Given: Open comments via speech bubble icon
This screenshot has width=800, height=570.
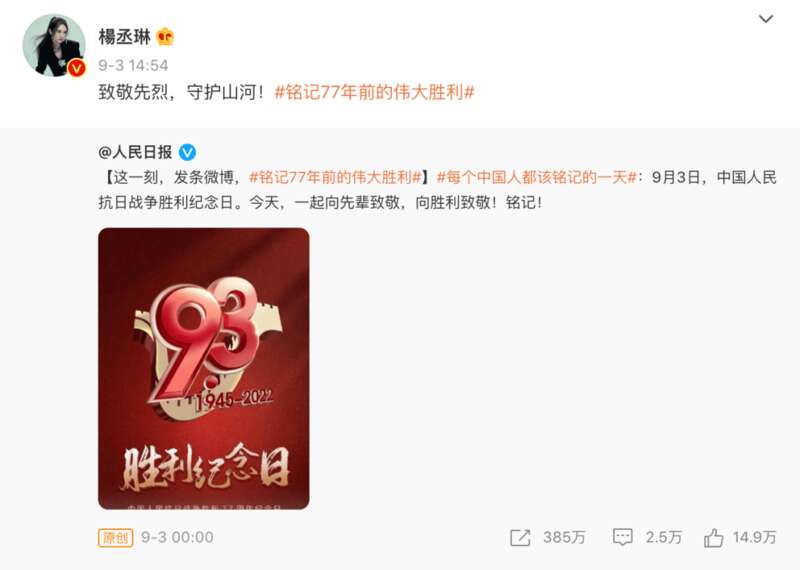Looking at the screenshot, I should point(622,537).
